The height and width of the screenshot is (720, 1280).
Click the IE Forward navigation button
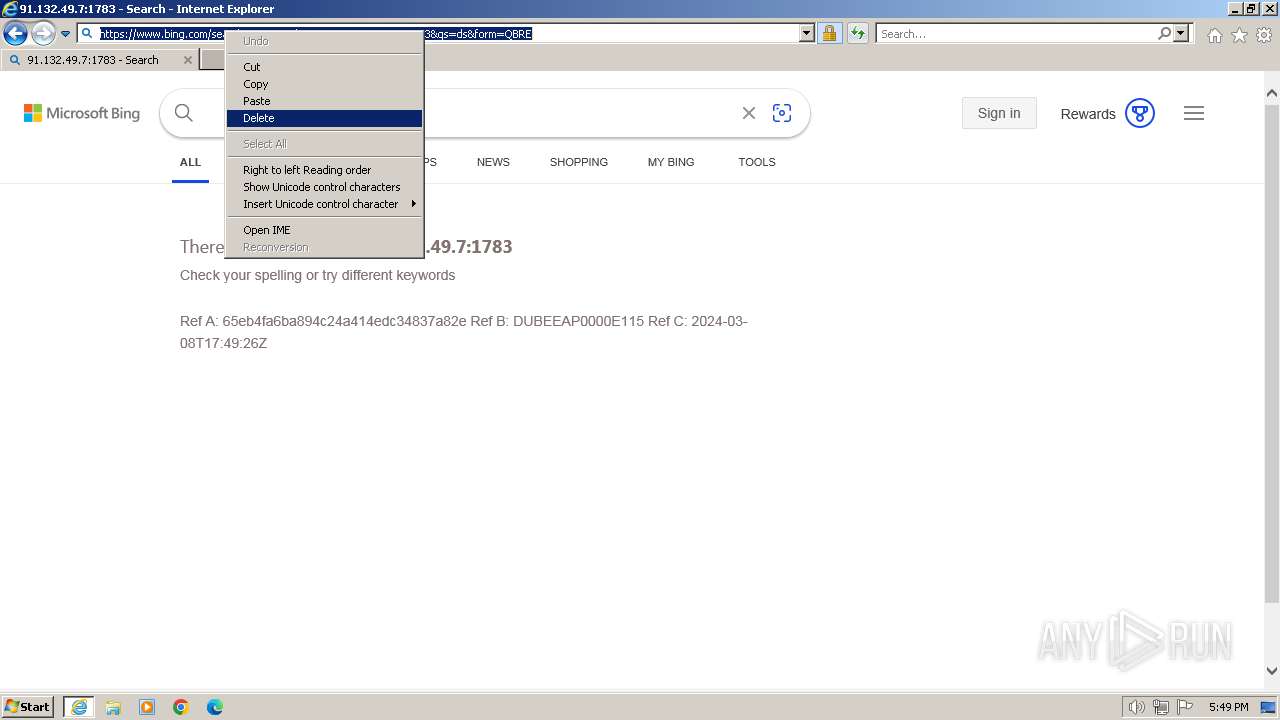[x=42, y=33]
